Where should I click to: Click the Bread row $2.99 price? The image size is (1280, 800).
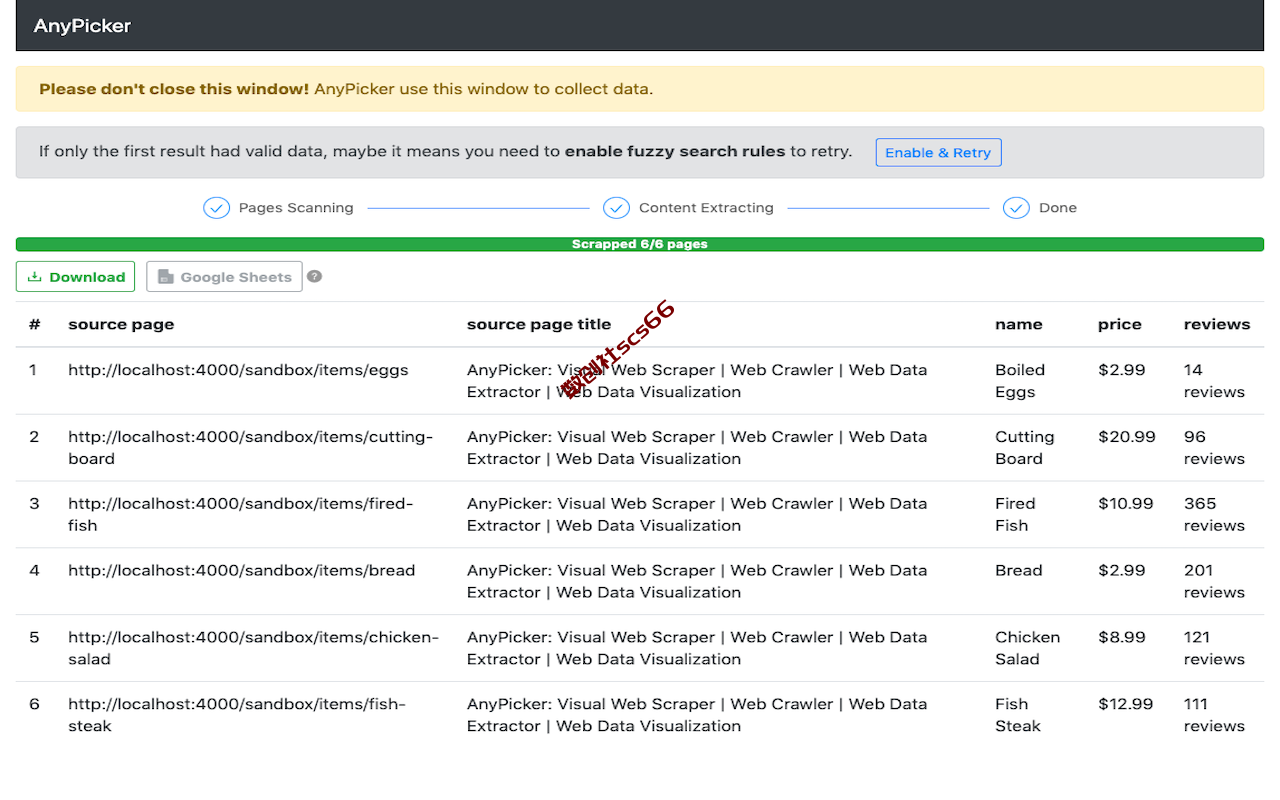[1122, 571]
